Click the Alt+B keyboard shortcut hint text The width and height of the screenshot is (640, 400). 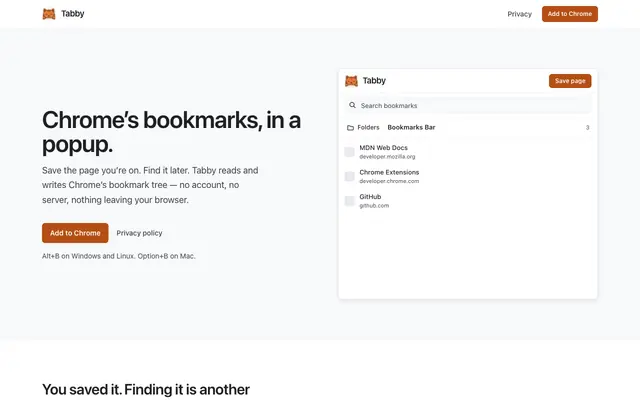point(119,256)
